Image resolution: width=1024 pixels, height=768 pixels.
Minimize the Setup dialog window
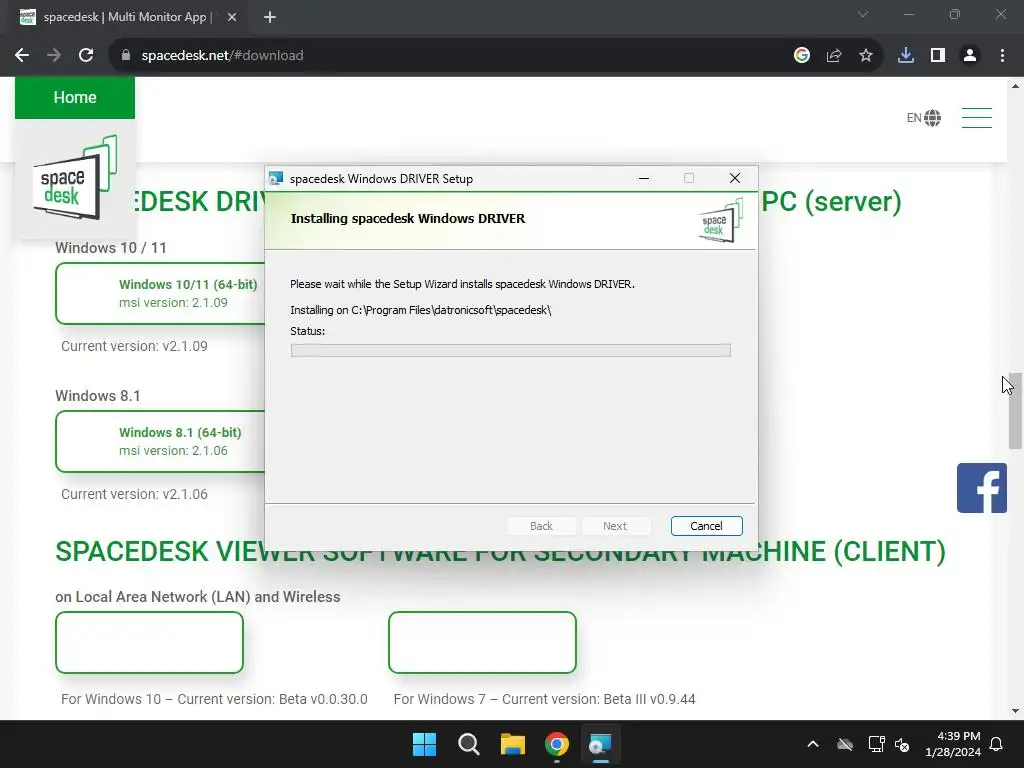click(644, 178)
